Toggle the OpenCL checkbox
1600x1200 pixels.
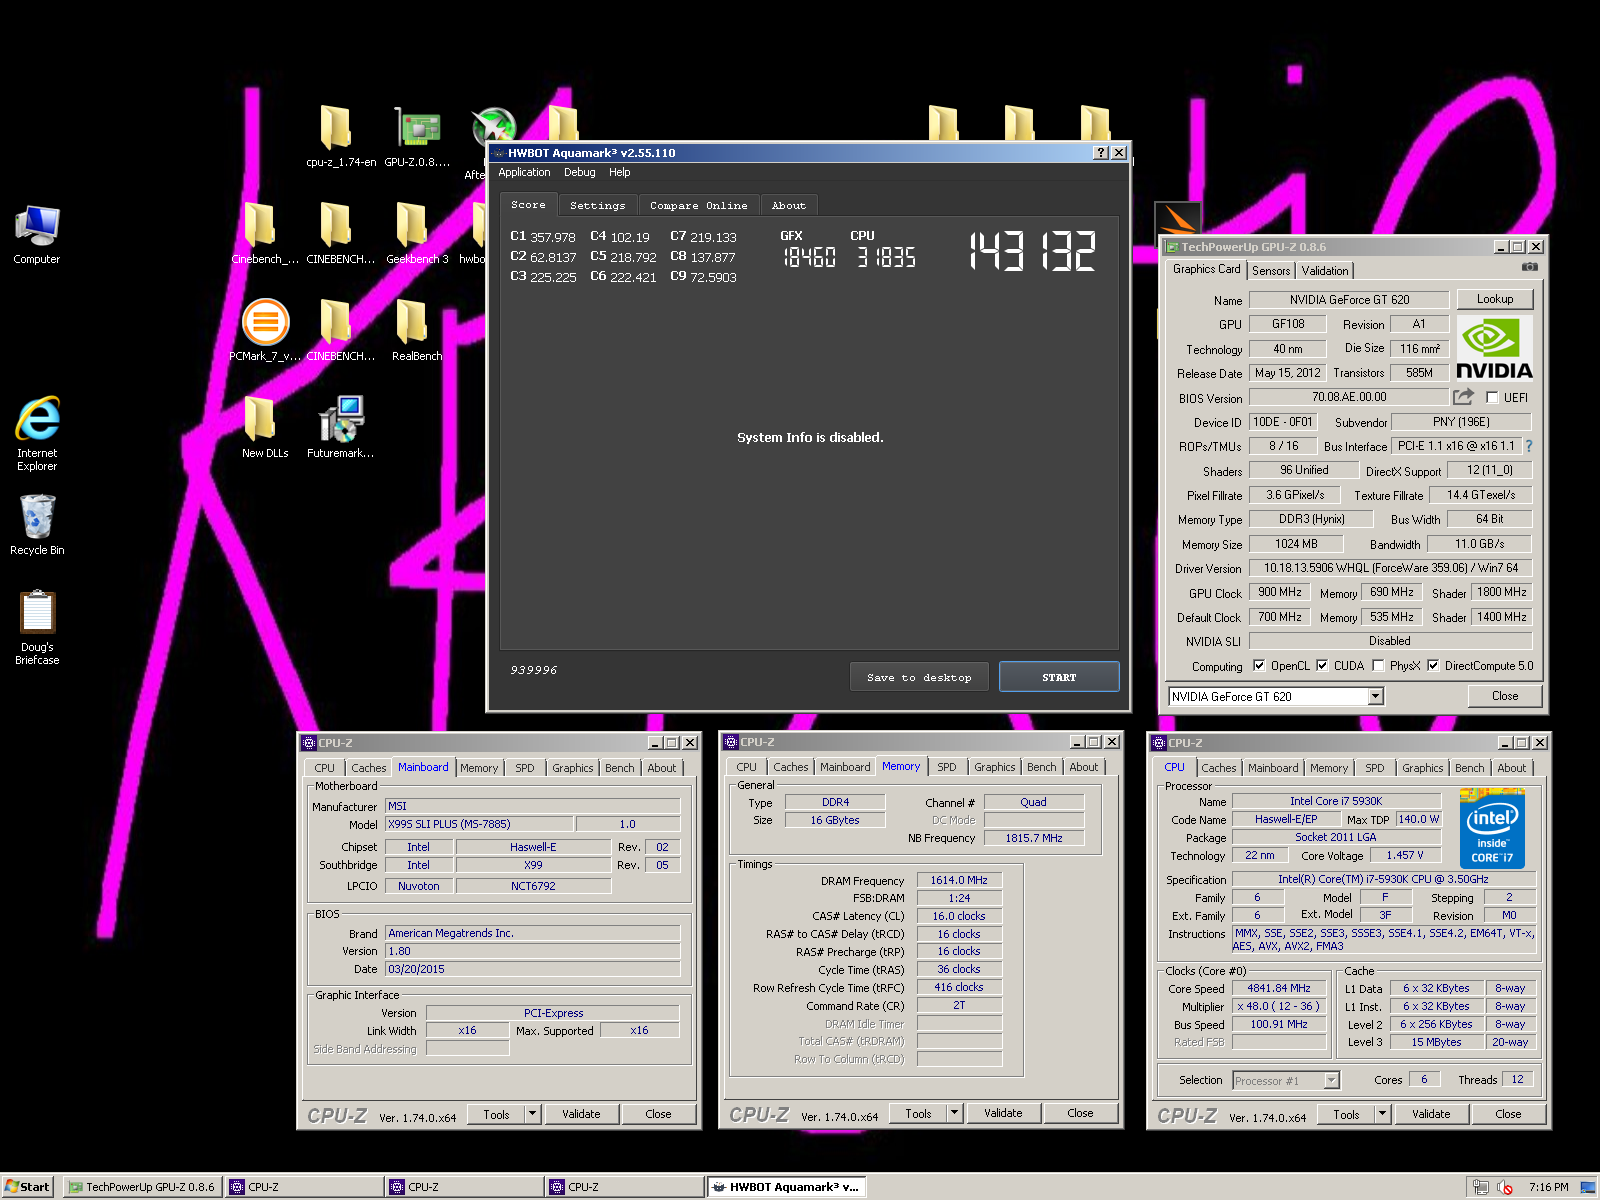(1259, 666)
